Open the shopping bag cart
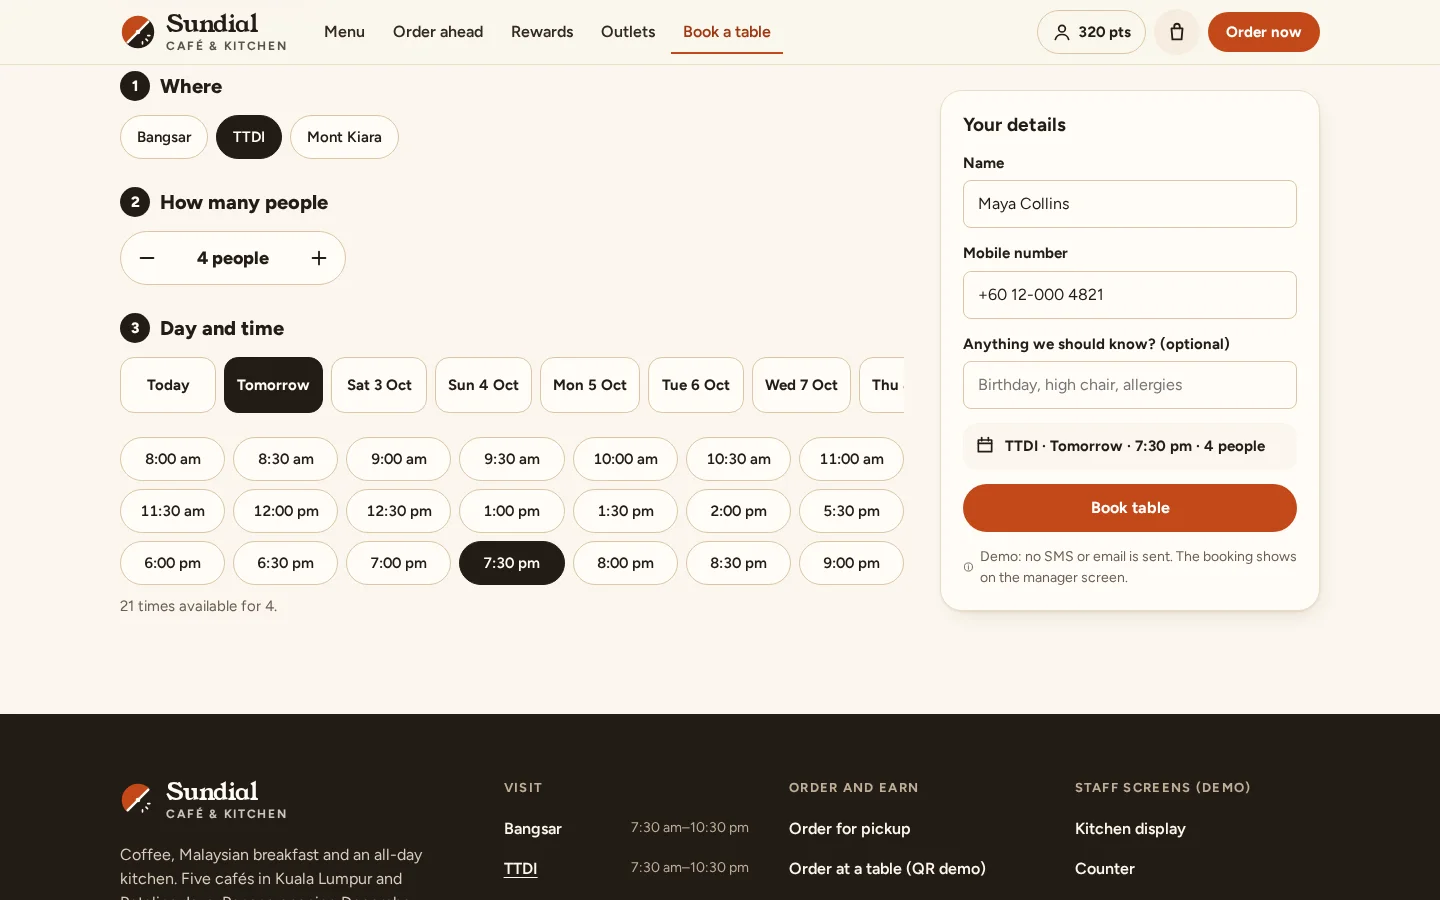The height and width of the screenshot is (900, 1440). [1177, 32]
